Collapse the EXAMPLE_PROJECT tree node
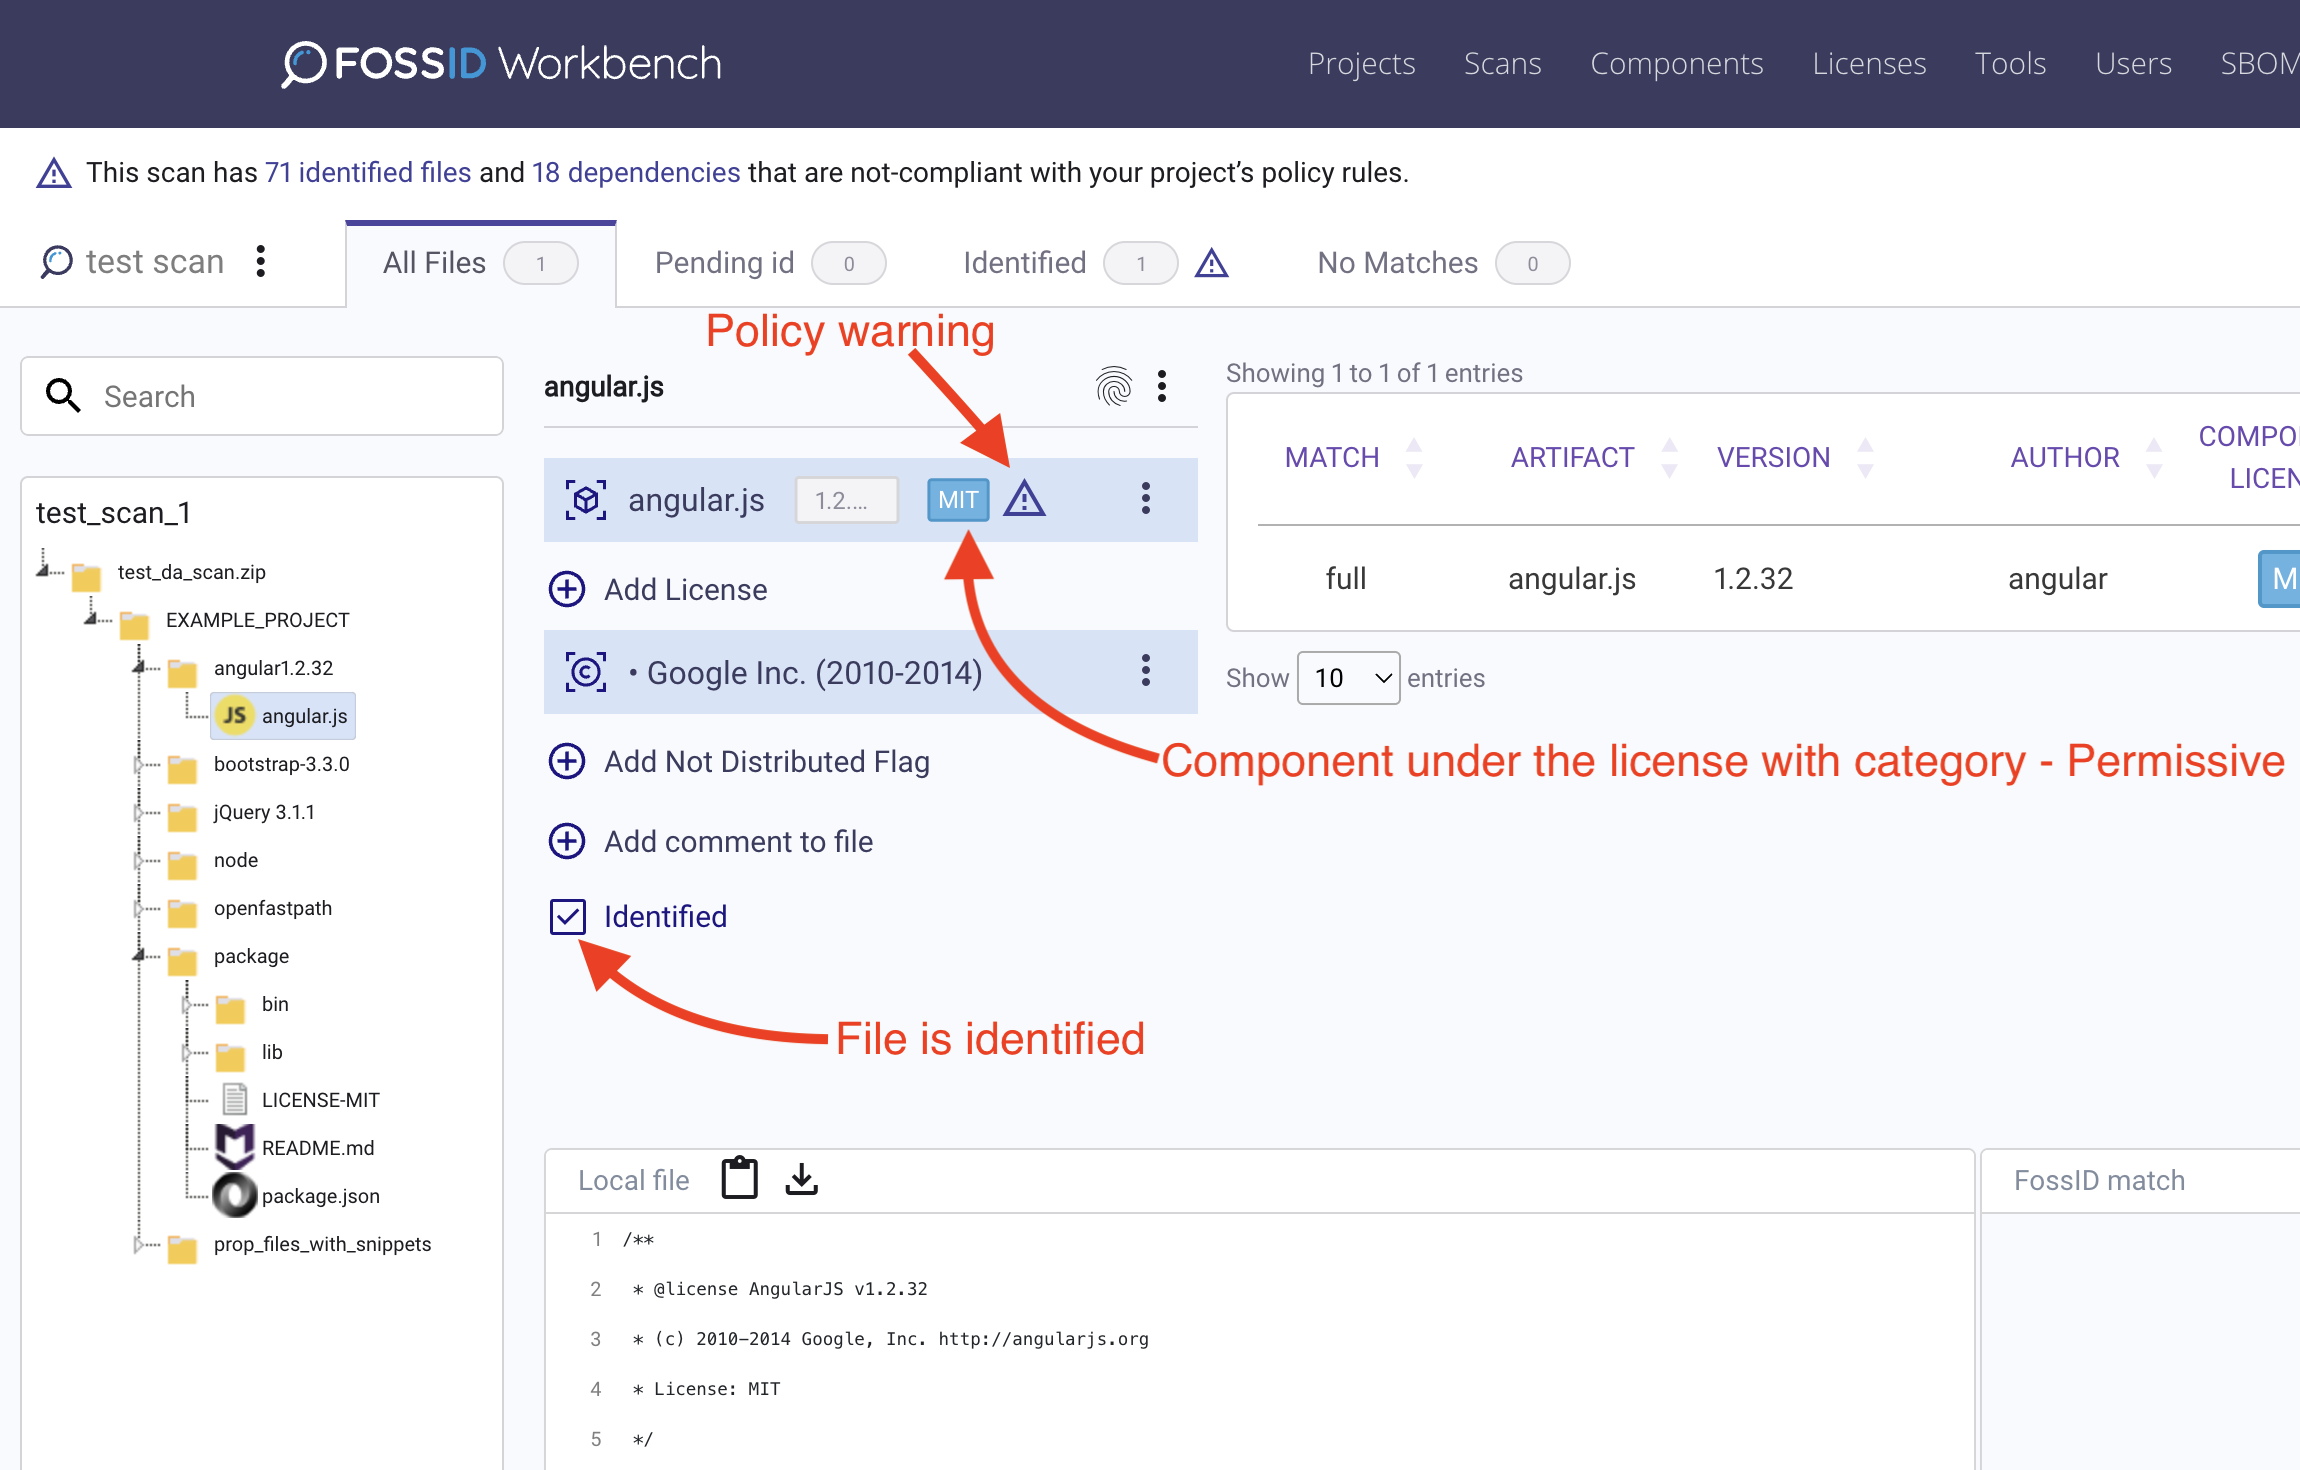This screenshot has width=2300, height=1470. (x=91, y=619)
